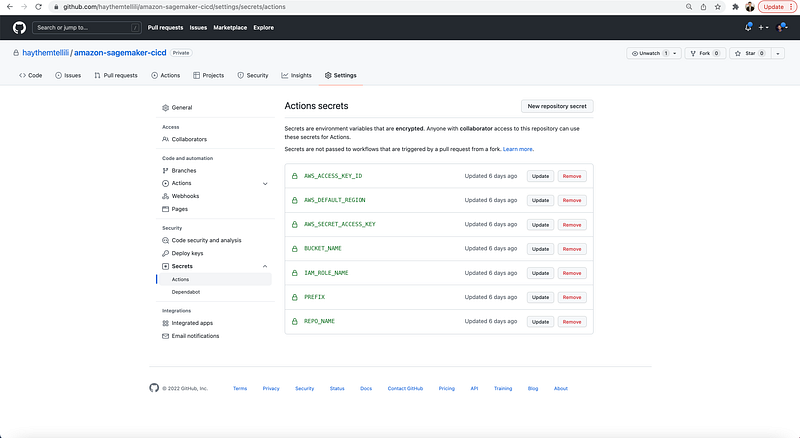Image resolution: width=800 pixels, height=438 pixels.
Task: Open the Docs footer link
Action: 366,388
